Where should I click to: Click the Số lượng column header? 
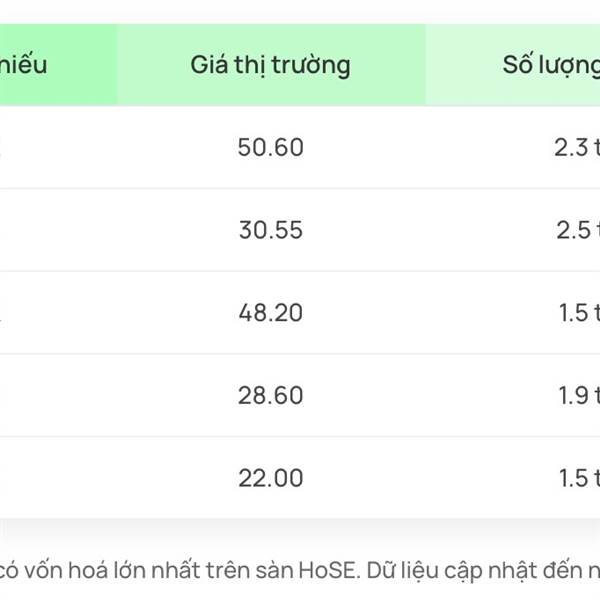point(512,65)
